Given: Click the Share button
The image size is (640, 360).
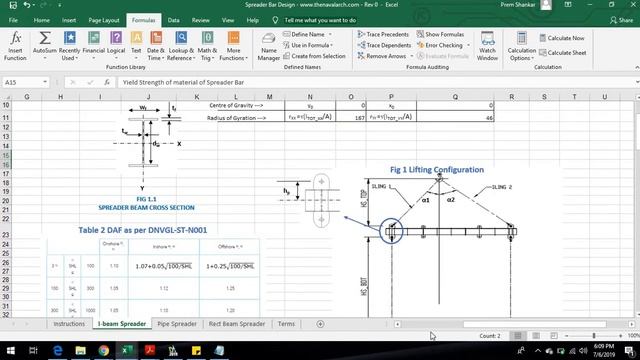Looking at the screenshot, I should coord(621,20).
